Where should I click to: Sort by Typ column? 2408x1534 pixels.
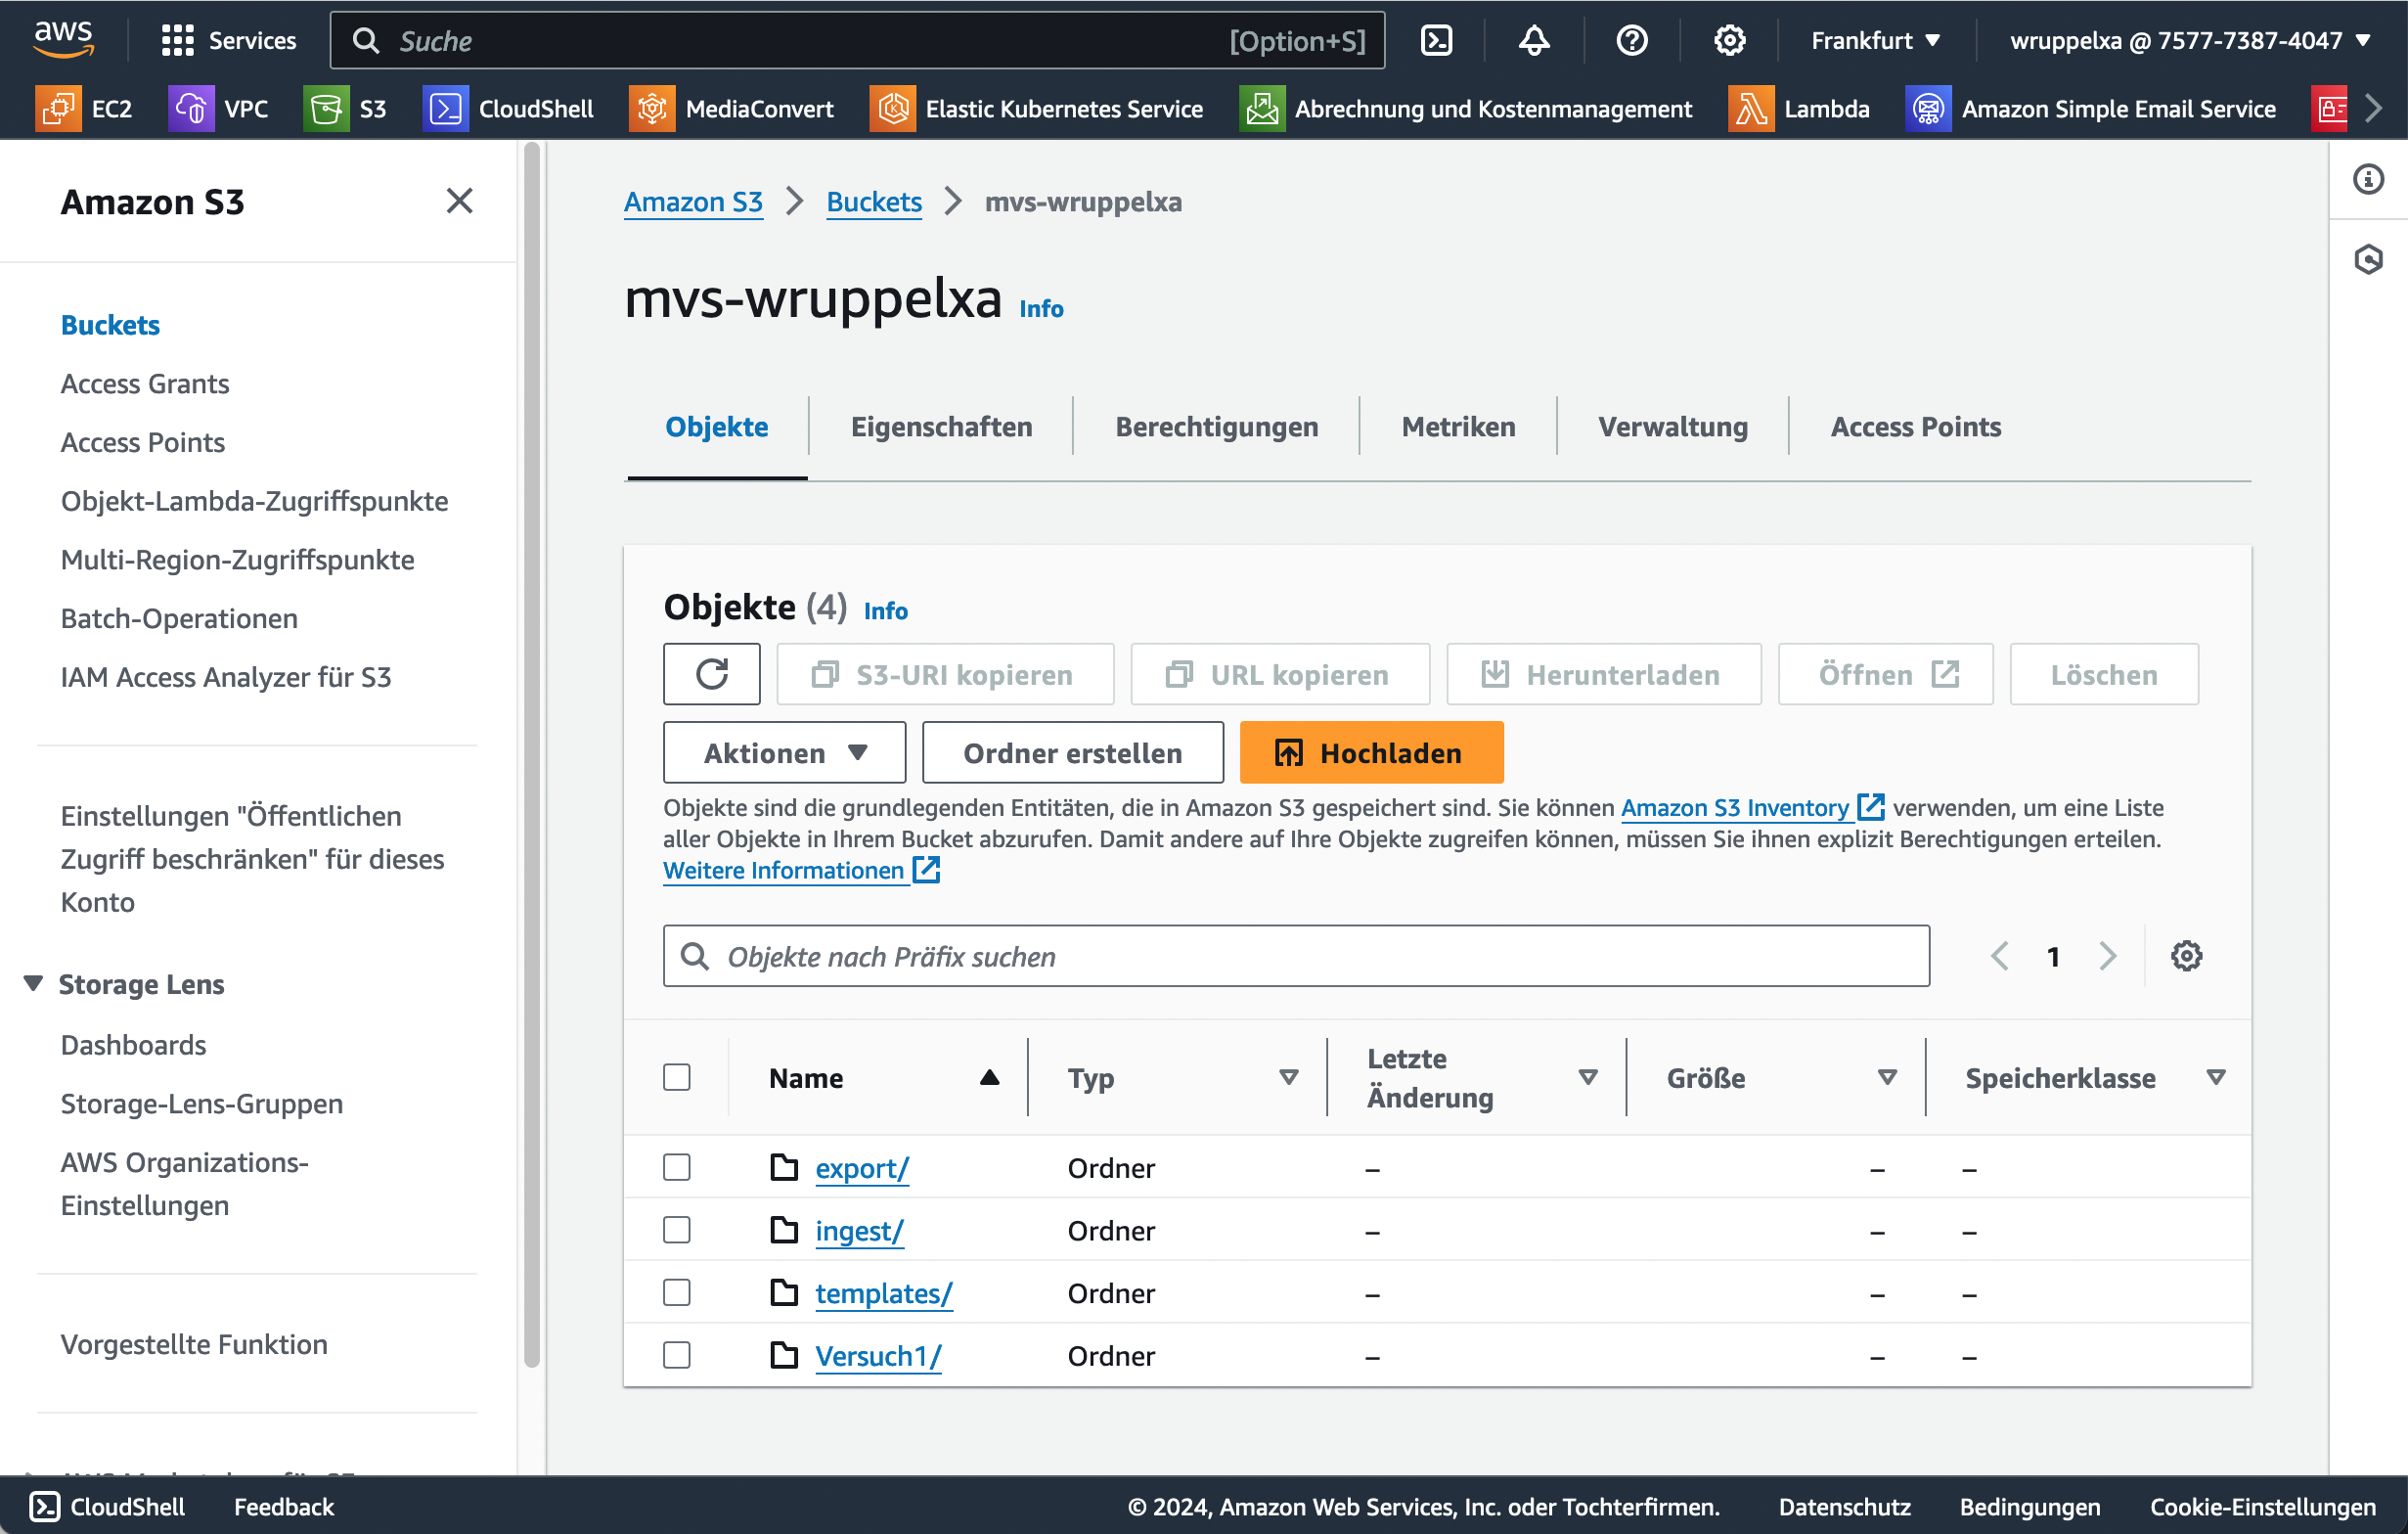click(x=1288, y=1077)
